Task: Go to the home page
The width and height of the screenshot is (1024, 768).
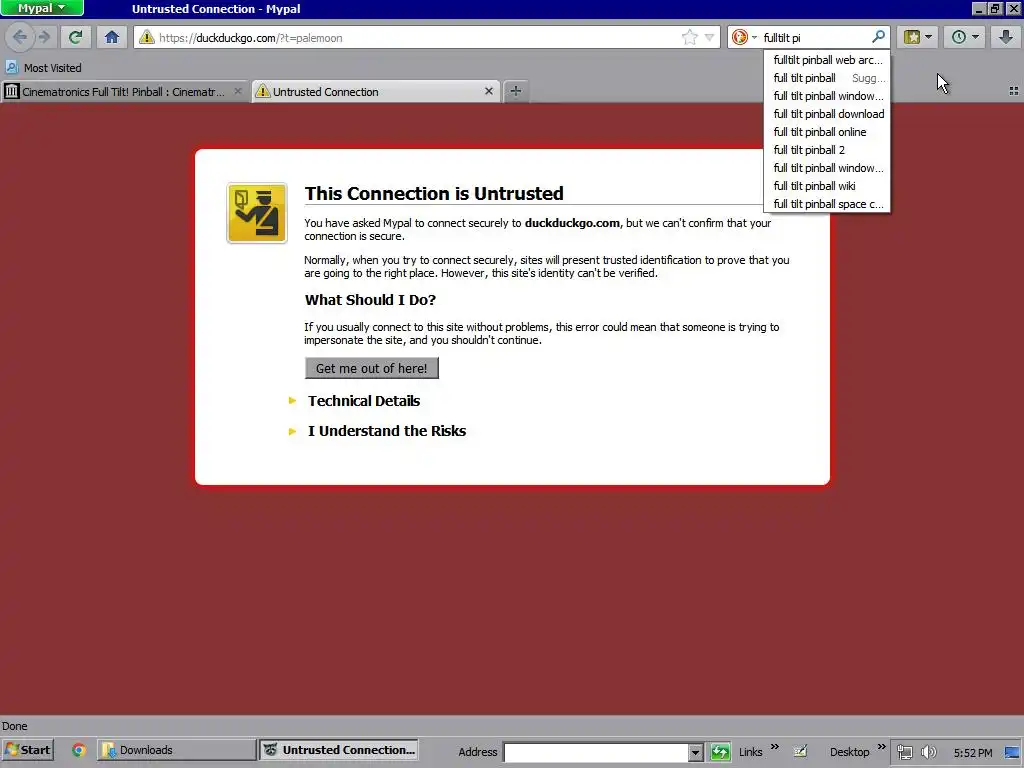Action: point(112,37)
